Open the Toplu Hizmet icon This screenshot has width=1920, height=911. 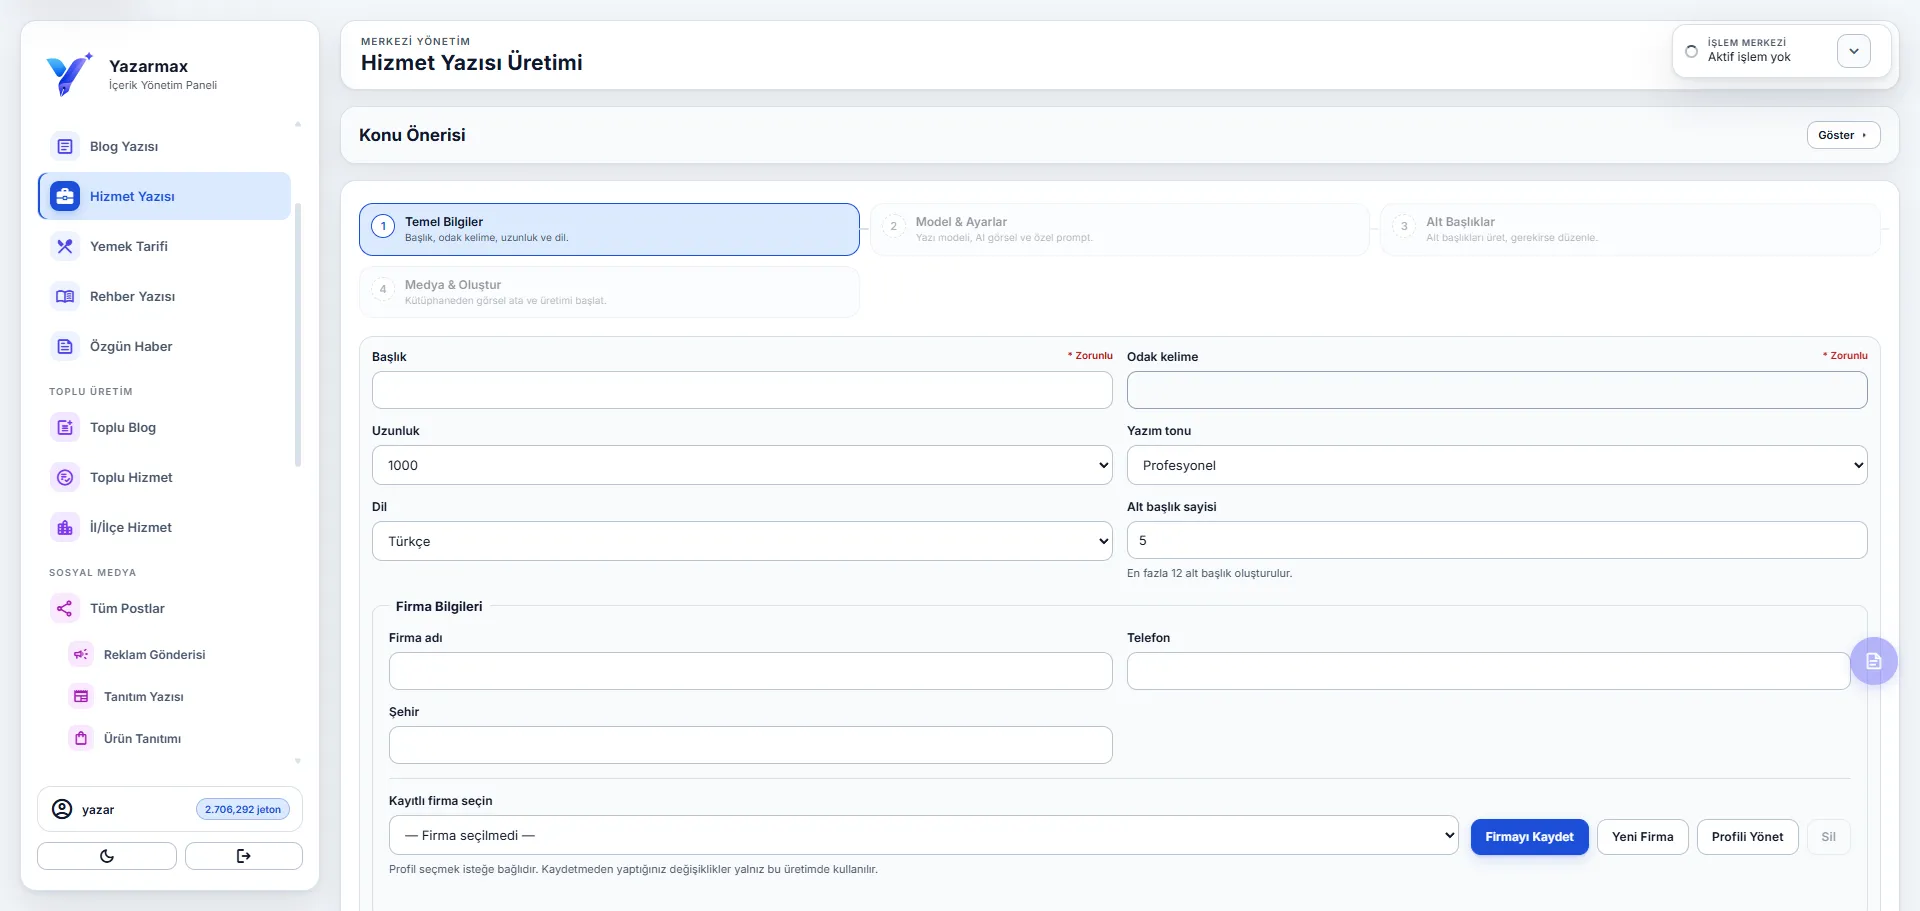click(65, 477)
